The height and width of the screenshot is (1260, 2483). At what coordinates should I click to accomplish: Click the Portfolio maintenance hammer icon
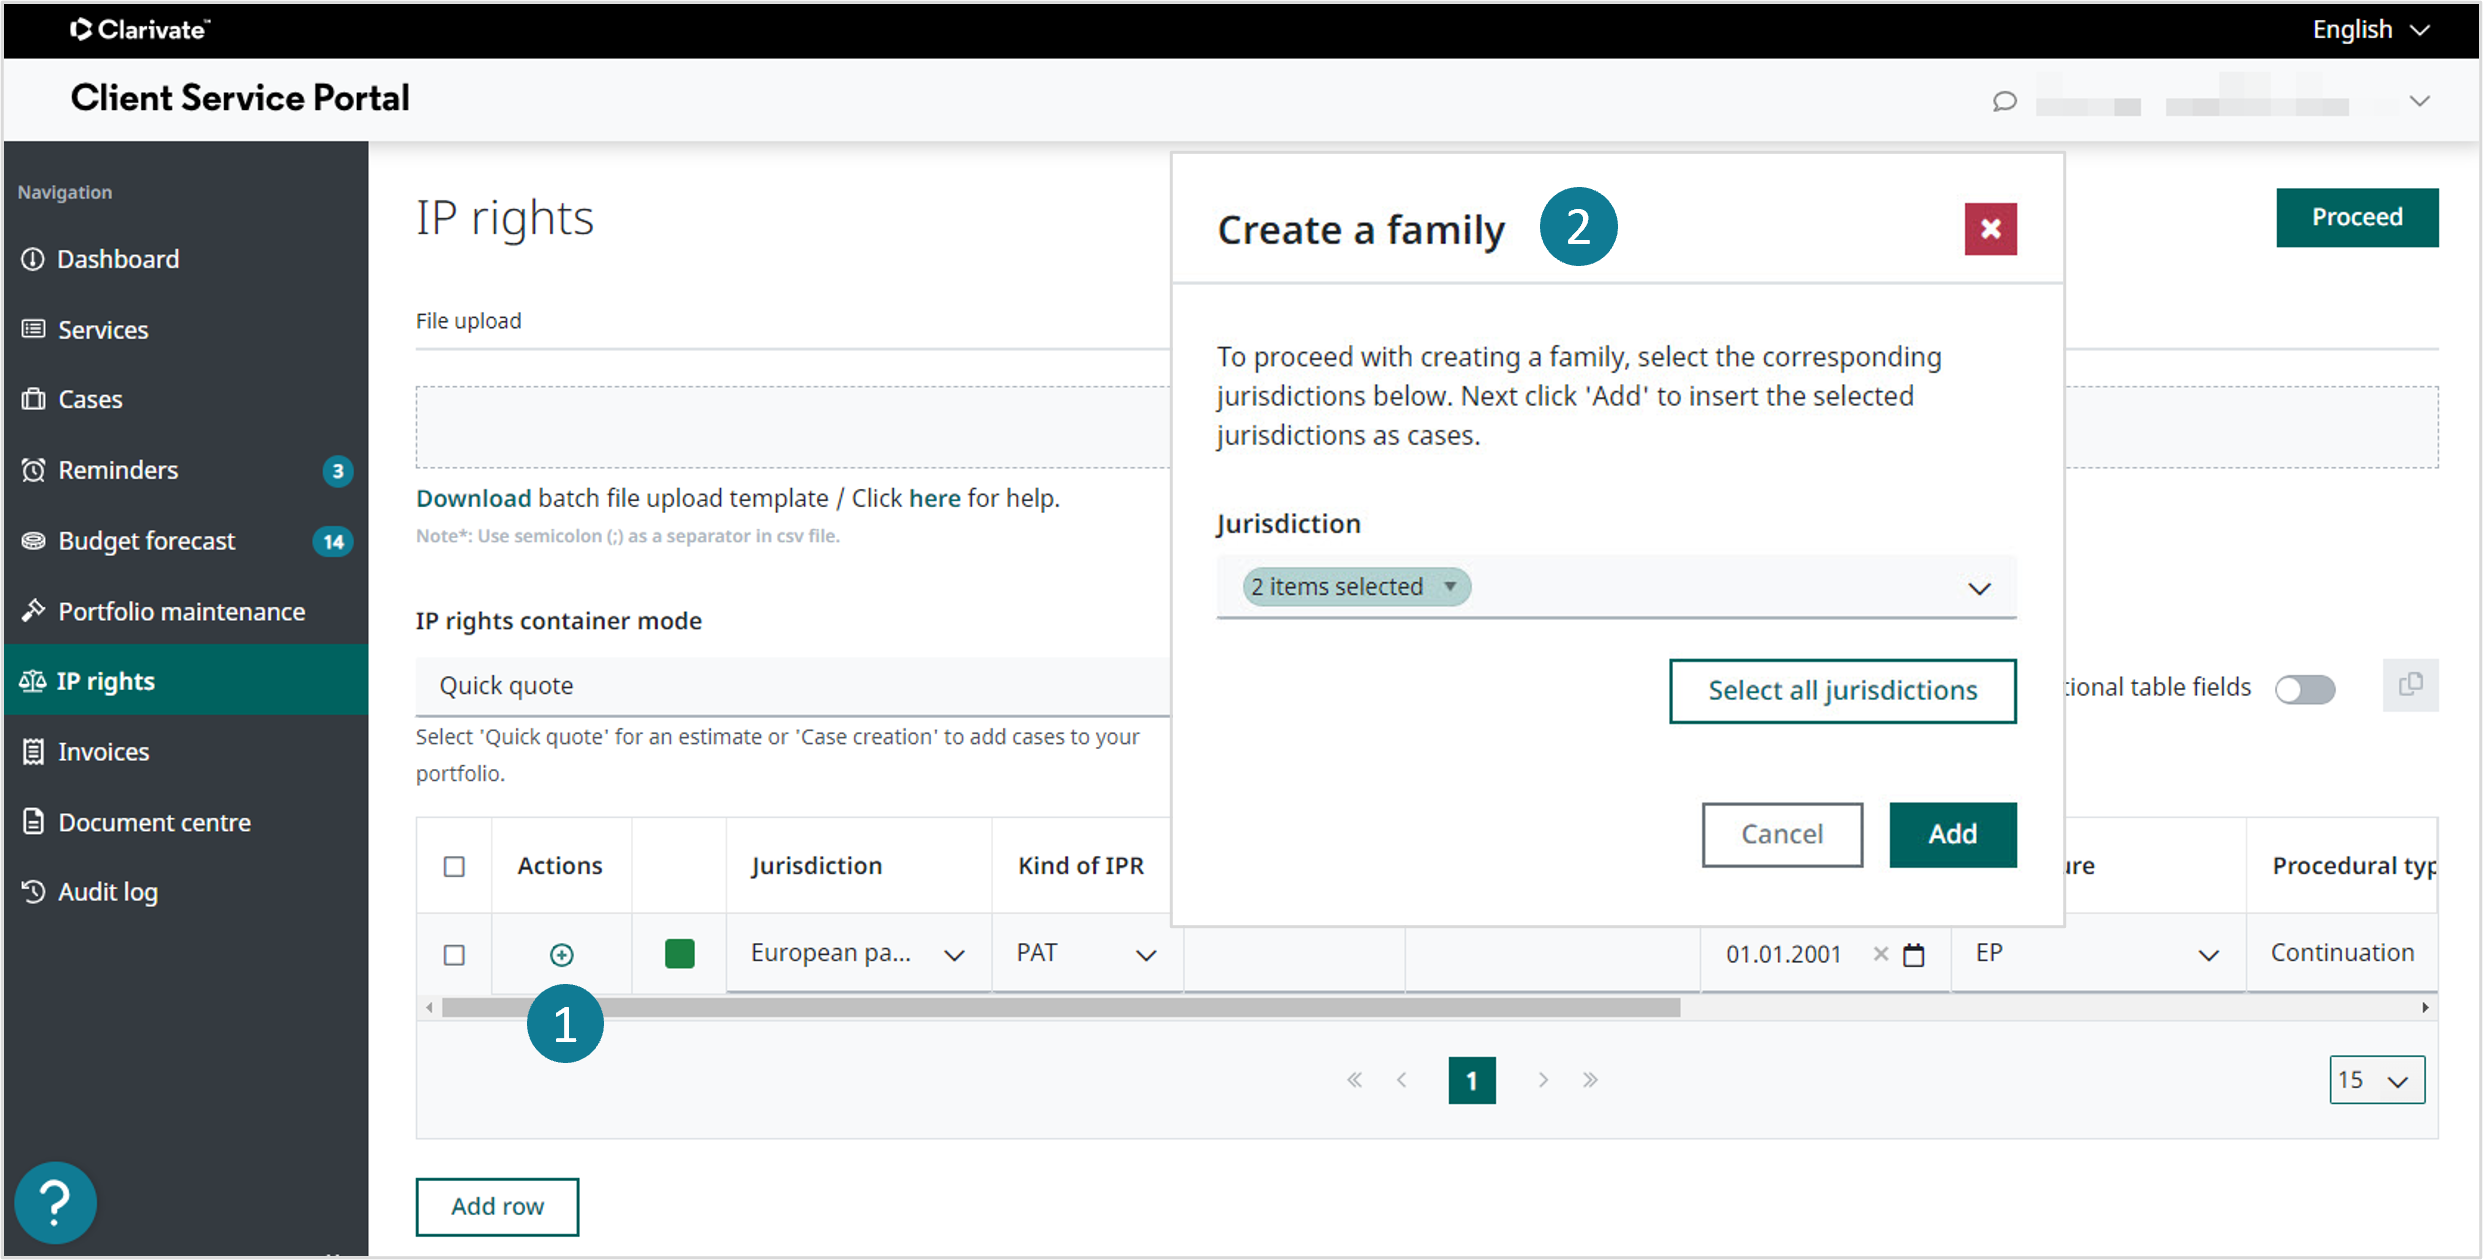pos(33,611)
